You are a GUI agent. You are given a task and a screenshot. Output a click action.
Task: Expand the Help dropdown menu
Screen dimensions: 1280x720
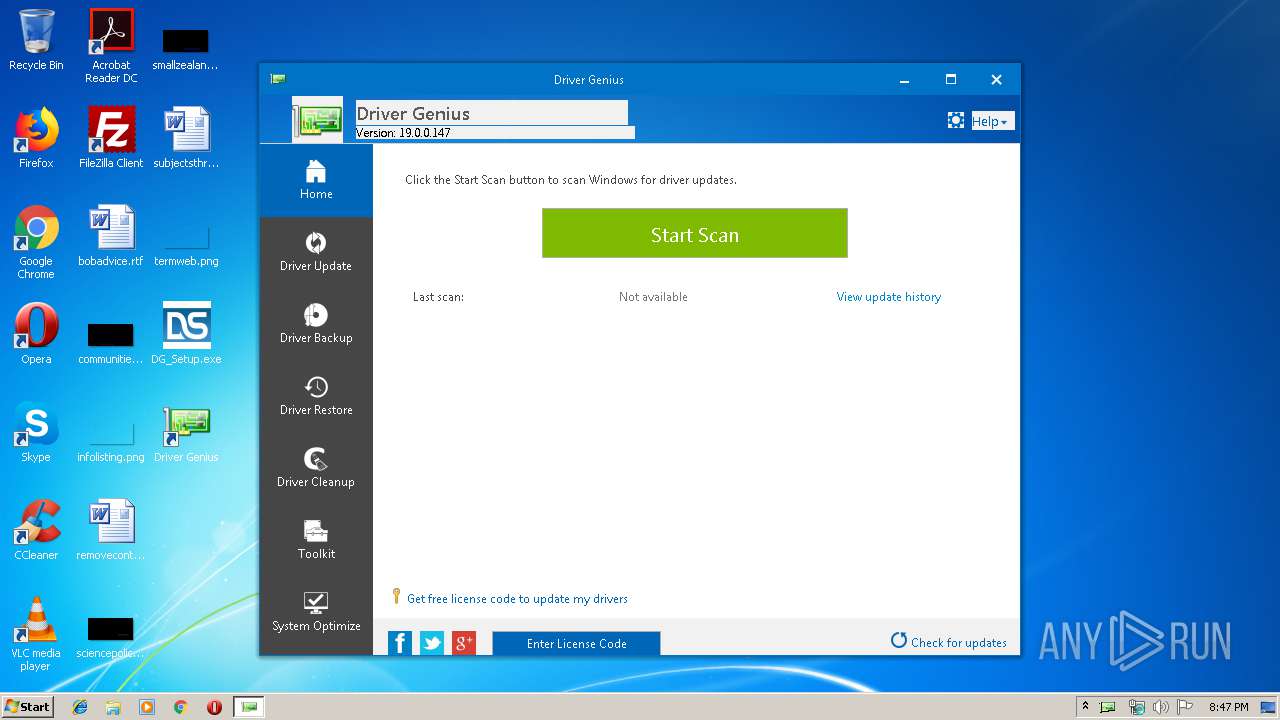[993, 121]
